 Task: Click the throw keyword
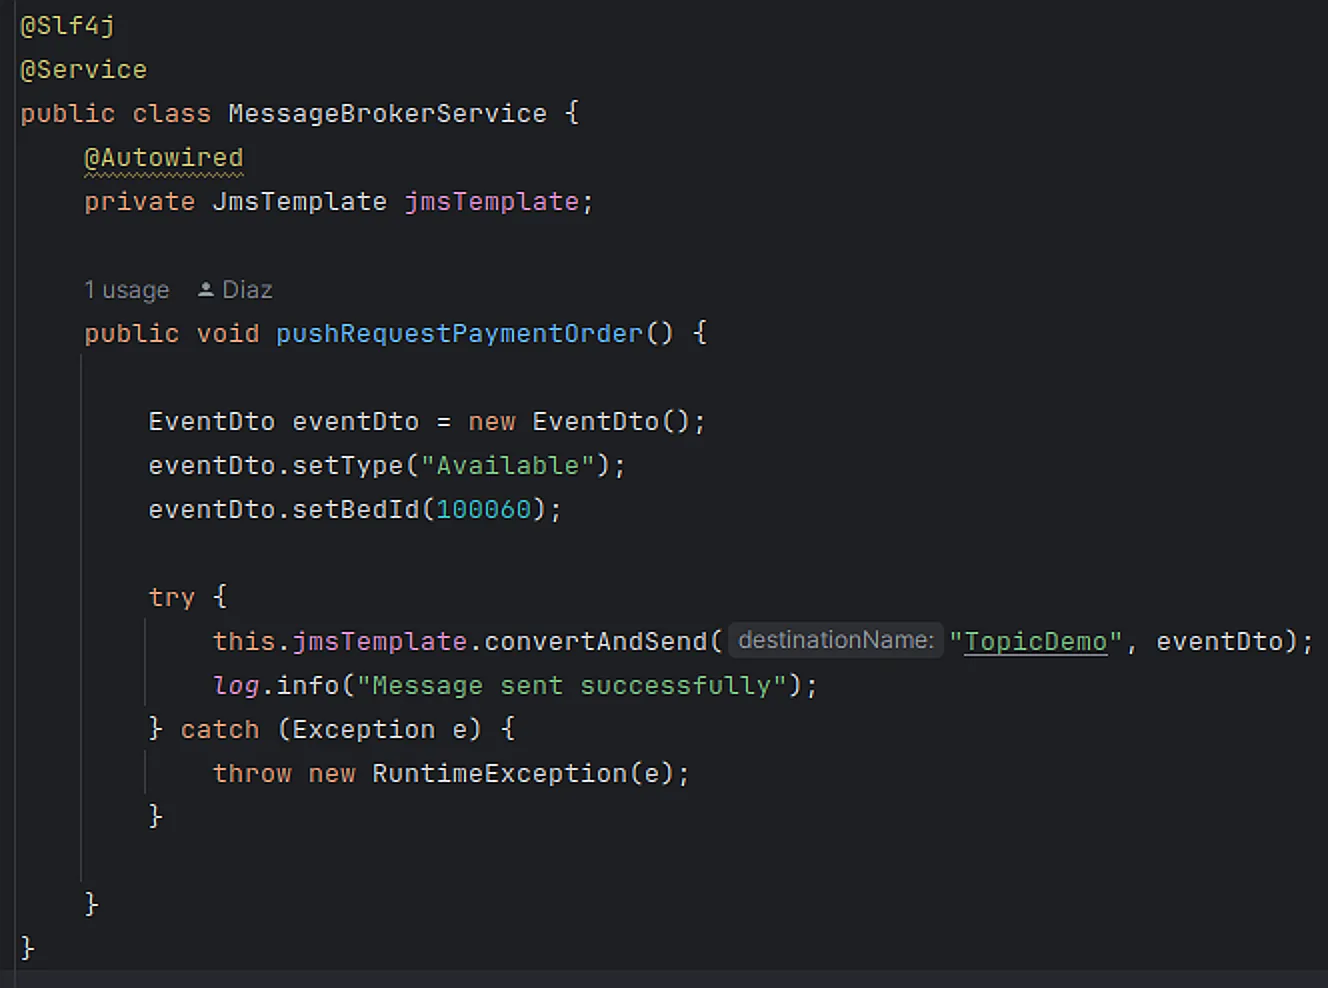[251, 774]
